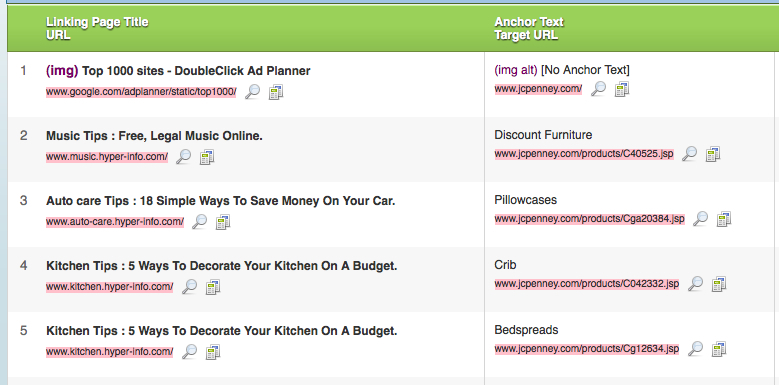Click the report icon beside google.com/adplanner URL
This screenshot has height=385, width=779.
coord(276,92)
